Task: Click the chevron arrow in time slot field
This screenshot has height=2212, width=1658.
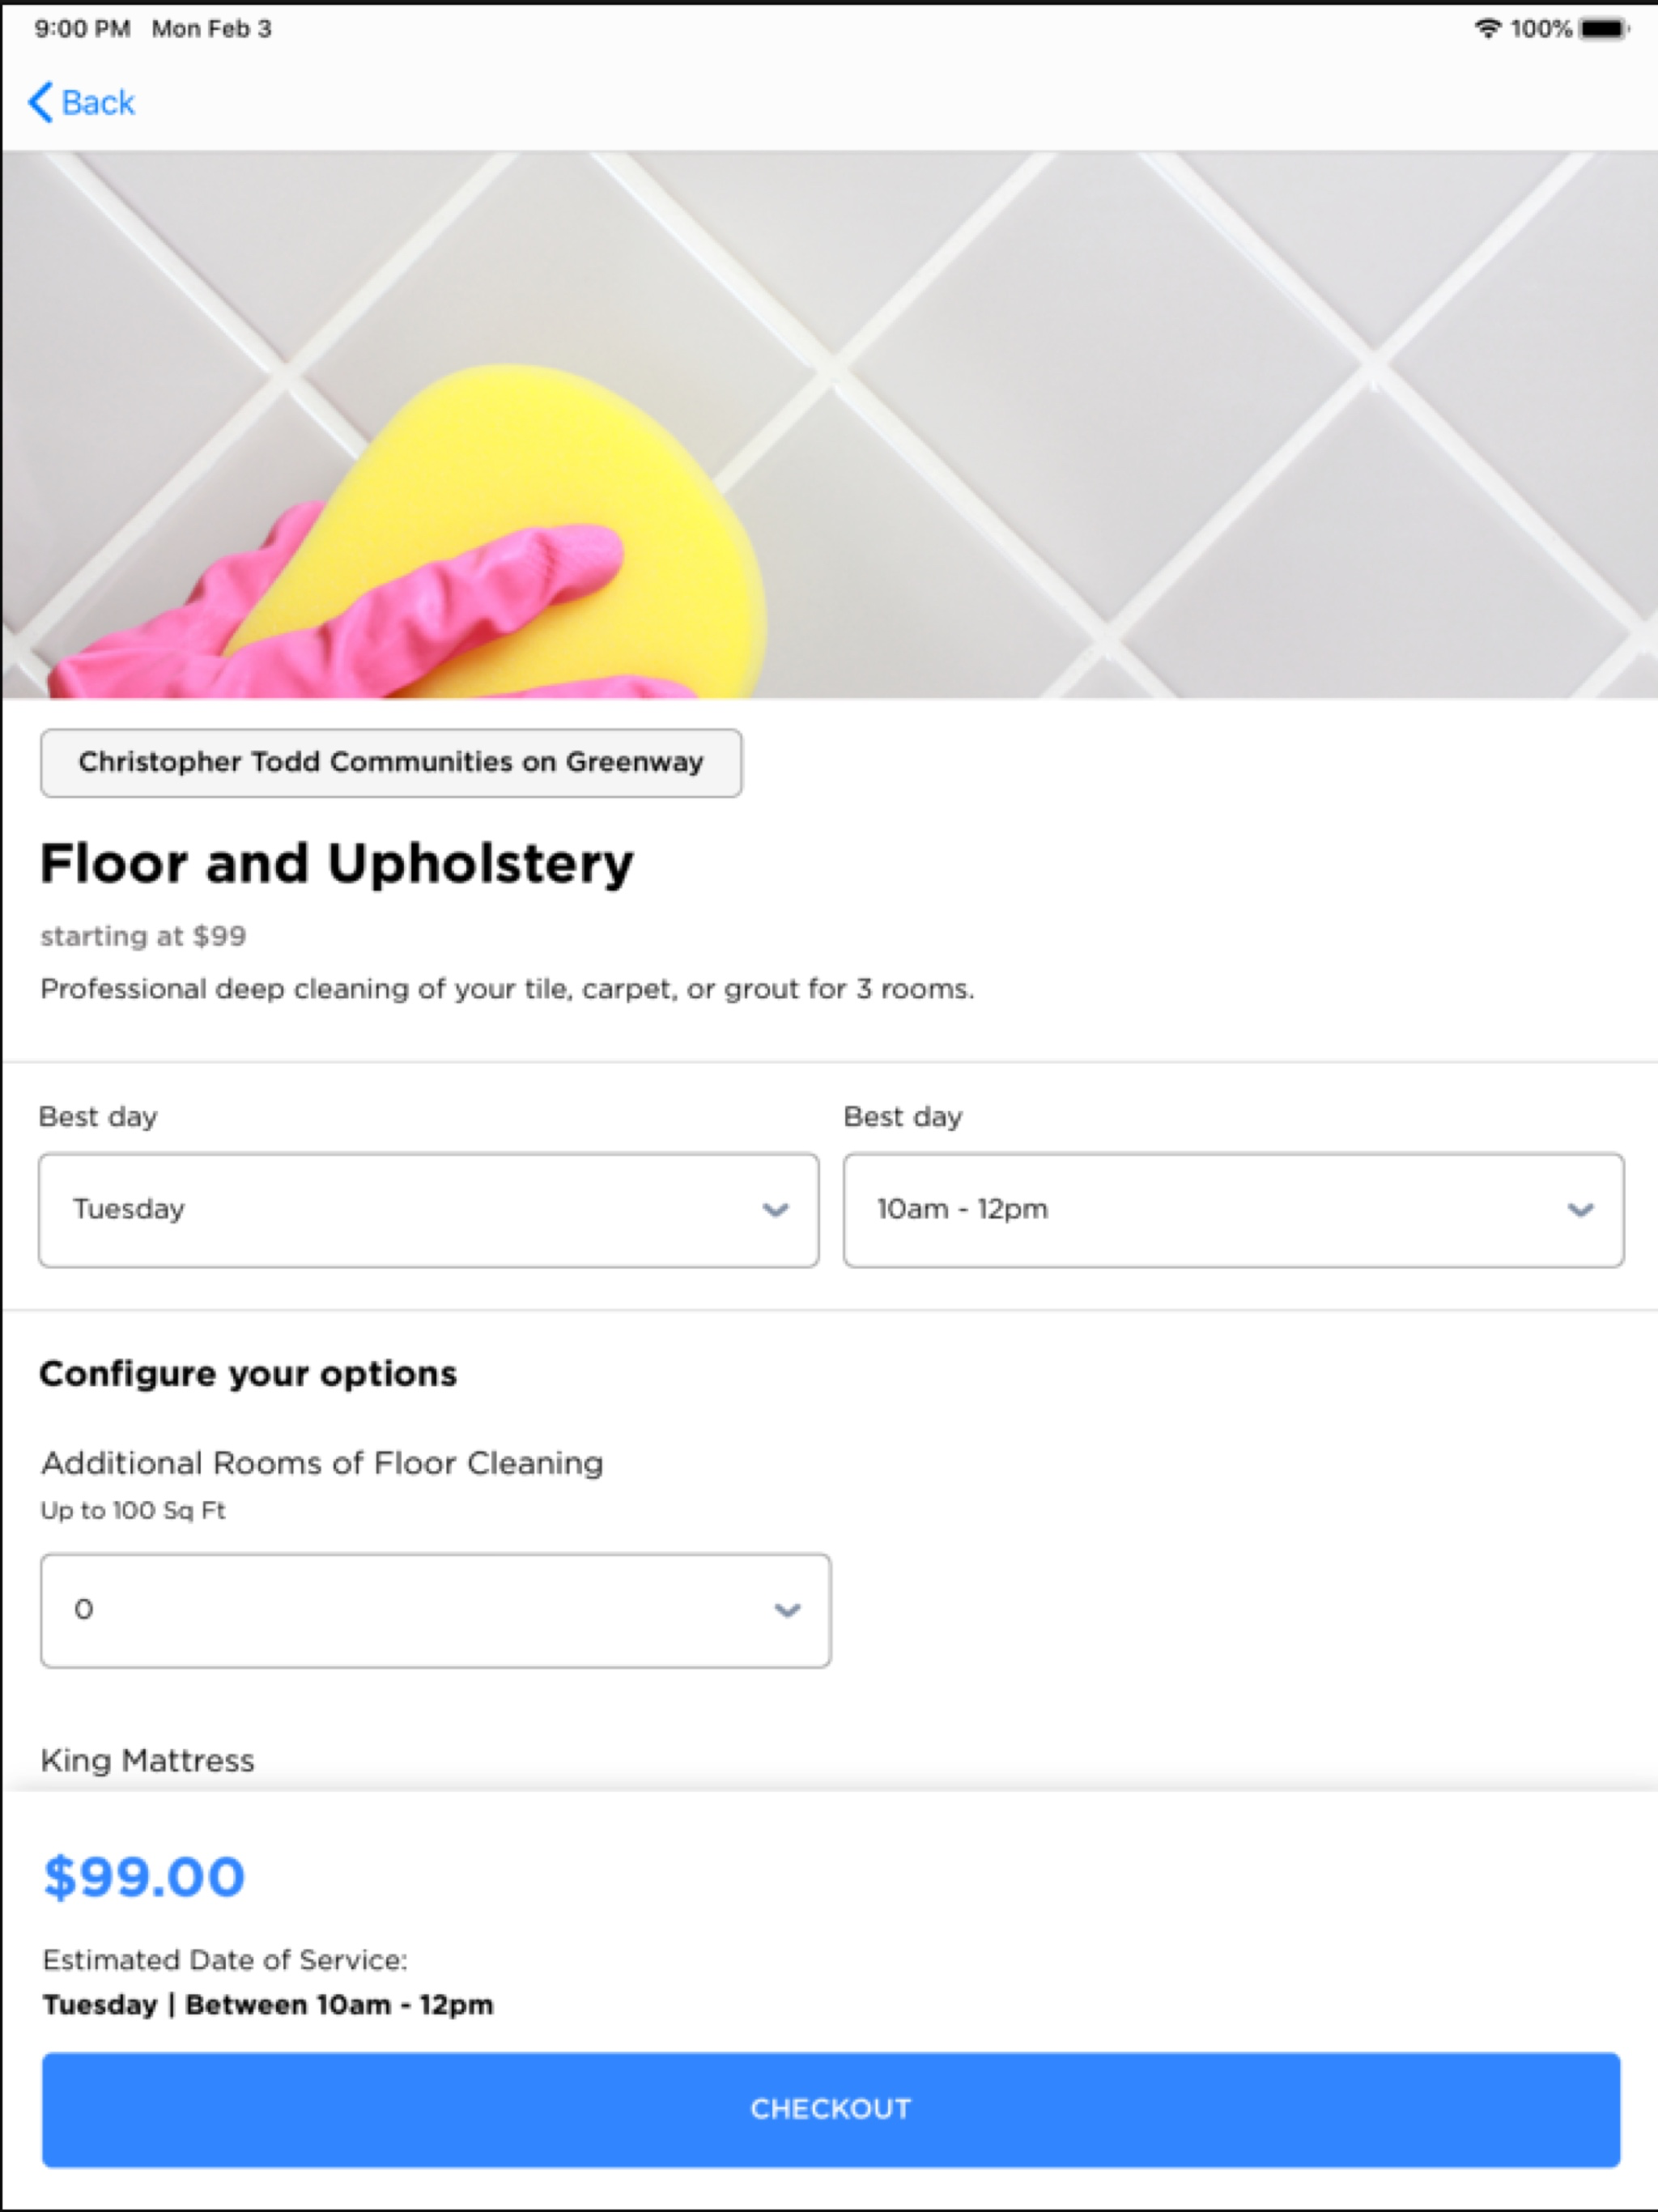Action: pos(1580,1210)
